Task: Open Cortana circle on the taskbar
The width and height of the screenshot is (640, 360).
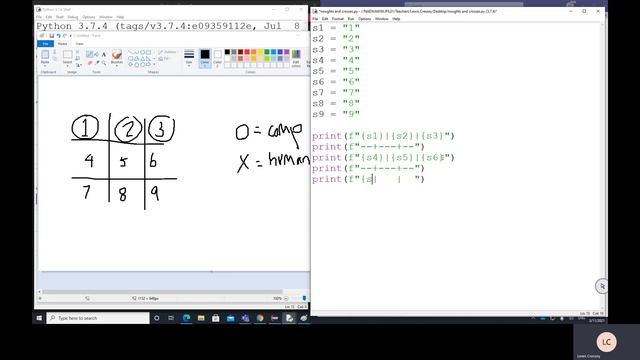Action: (156, 318)
